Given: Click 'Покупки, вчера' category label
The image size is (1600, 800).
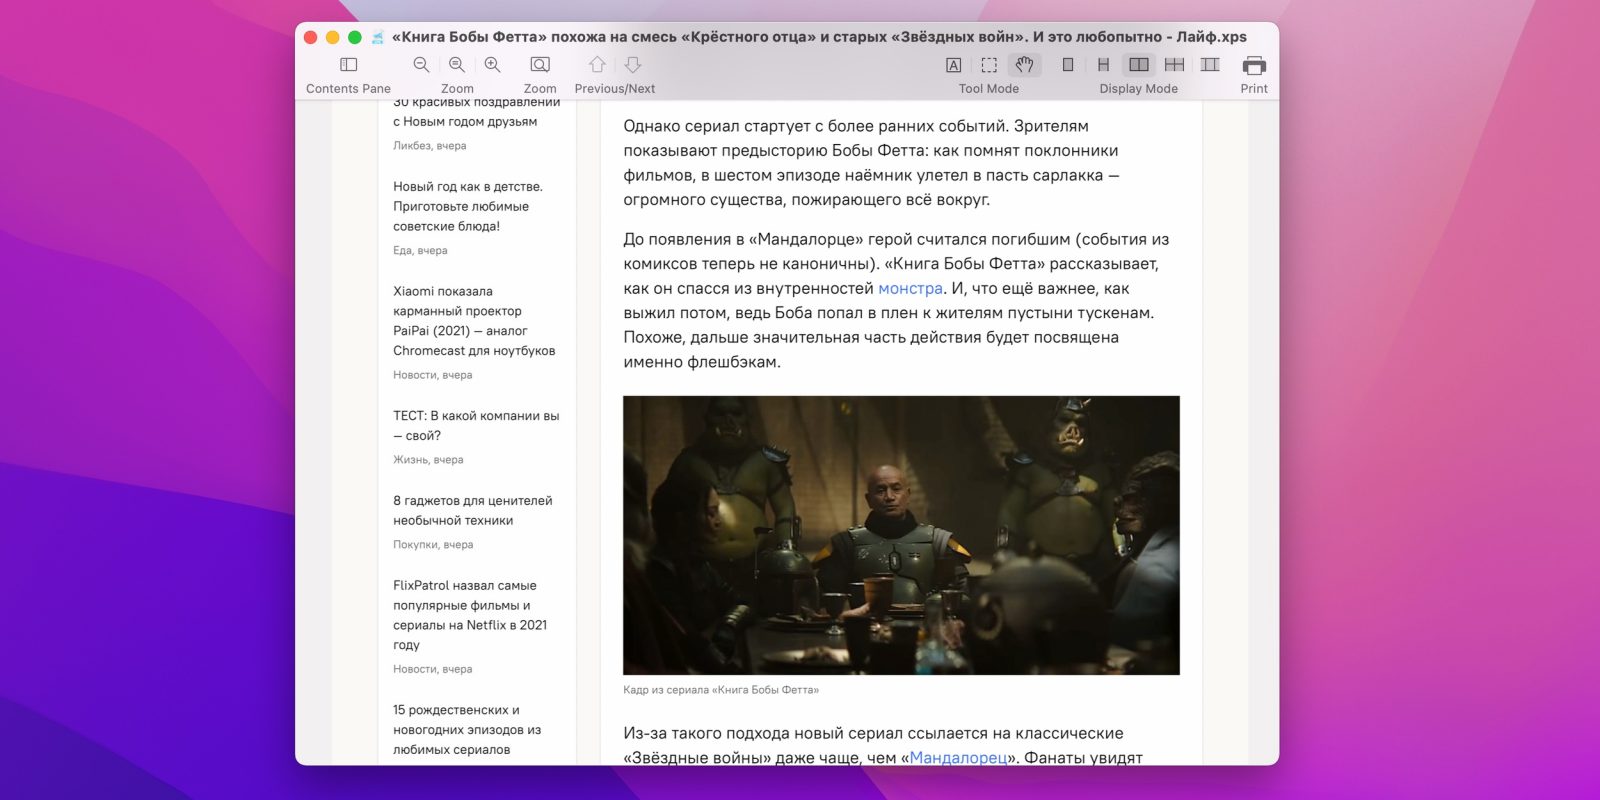Looking at the screenshot, I should click(433, 545).
